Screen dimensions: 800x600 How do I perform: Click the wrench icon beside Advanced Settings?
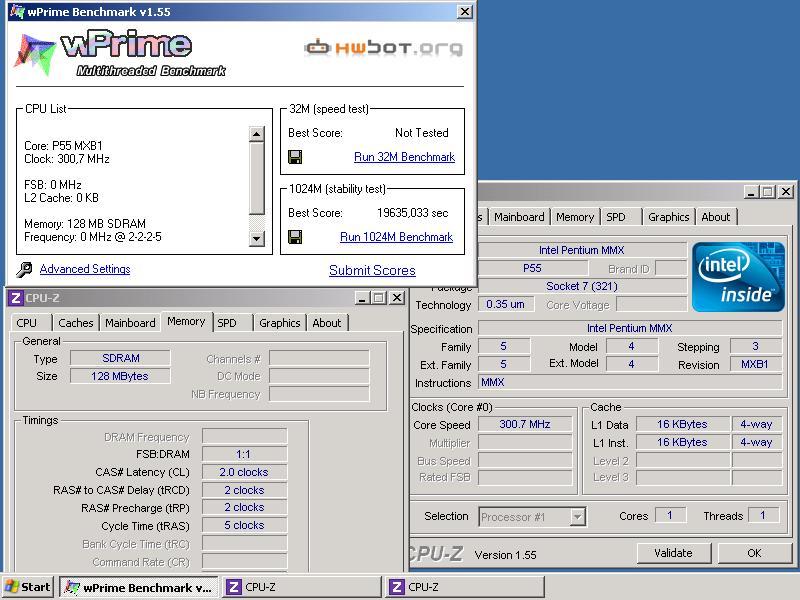pyautogui.click(x=23, y=269)
